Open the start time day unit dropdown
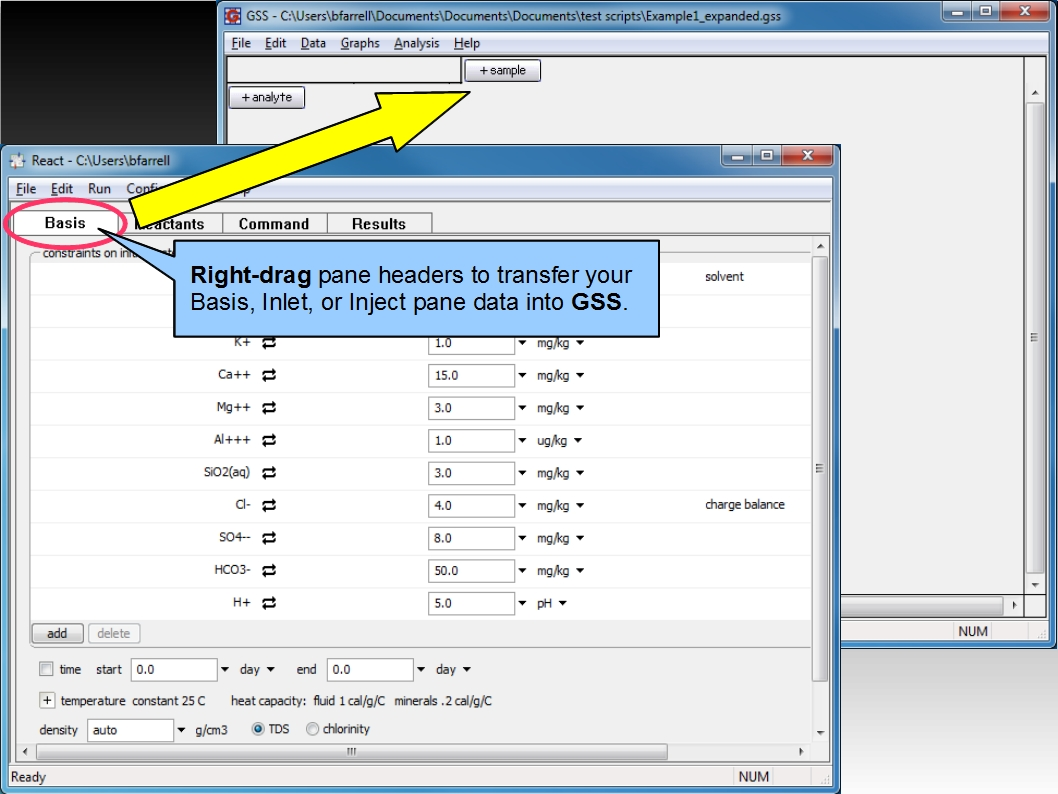This screenshot has width=1058, height=794. (x=271, y=669)
